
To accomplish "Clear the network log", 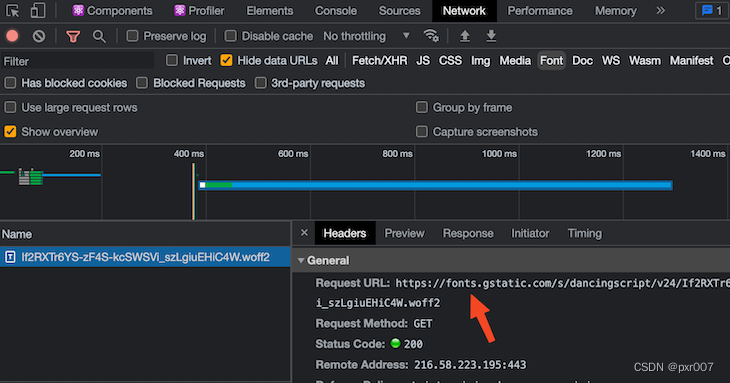I will [39, 36].
